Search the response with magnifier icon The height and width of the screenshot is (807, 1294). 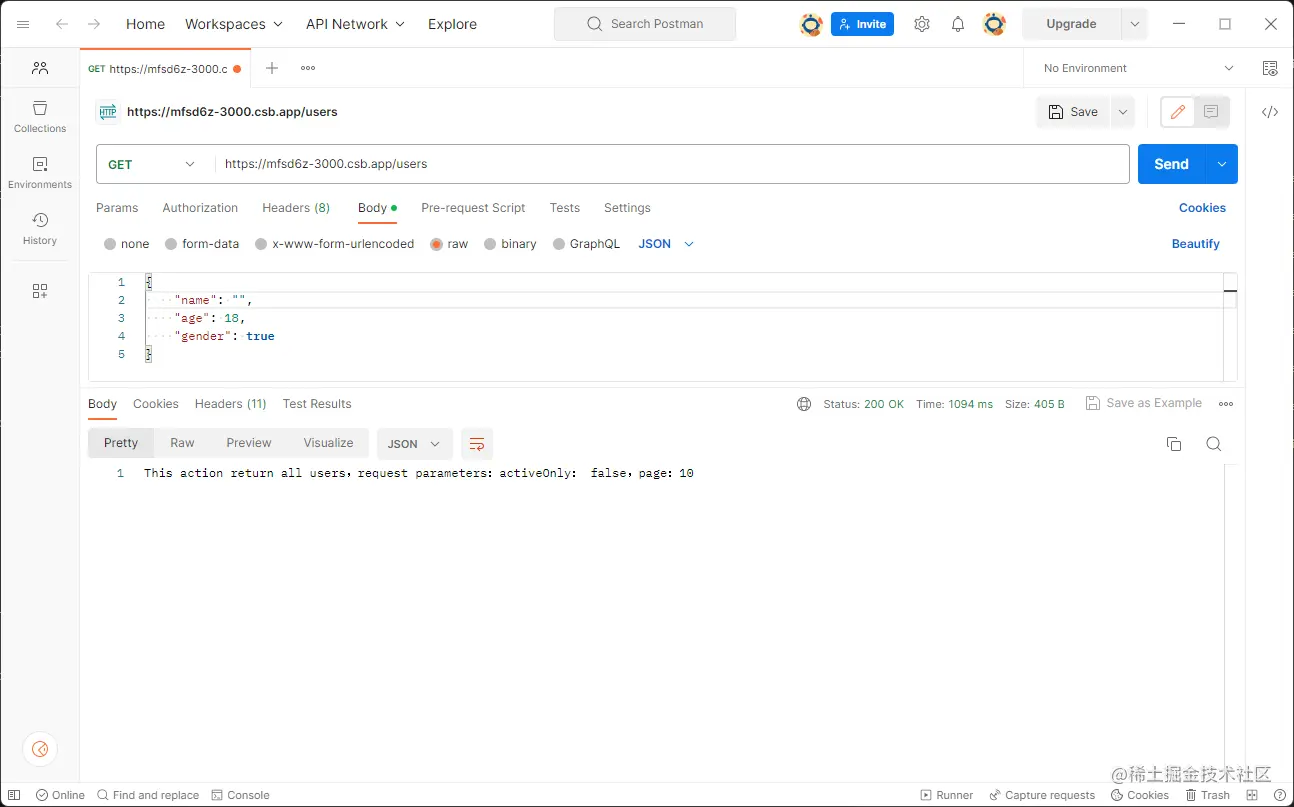(1214, 444)
